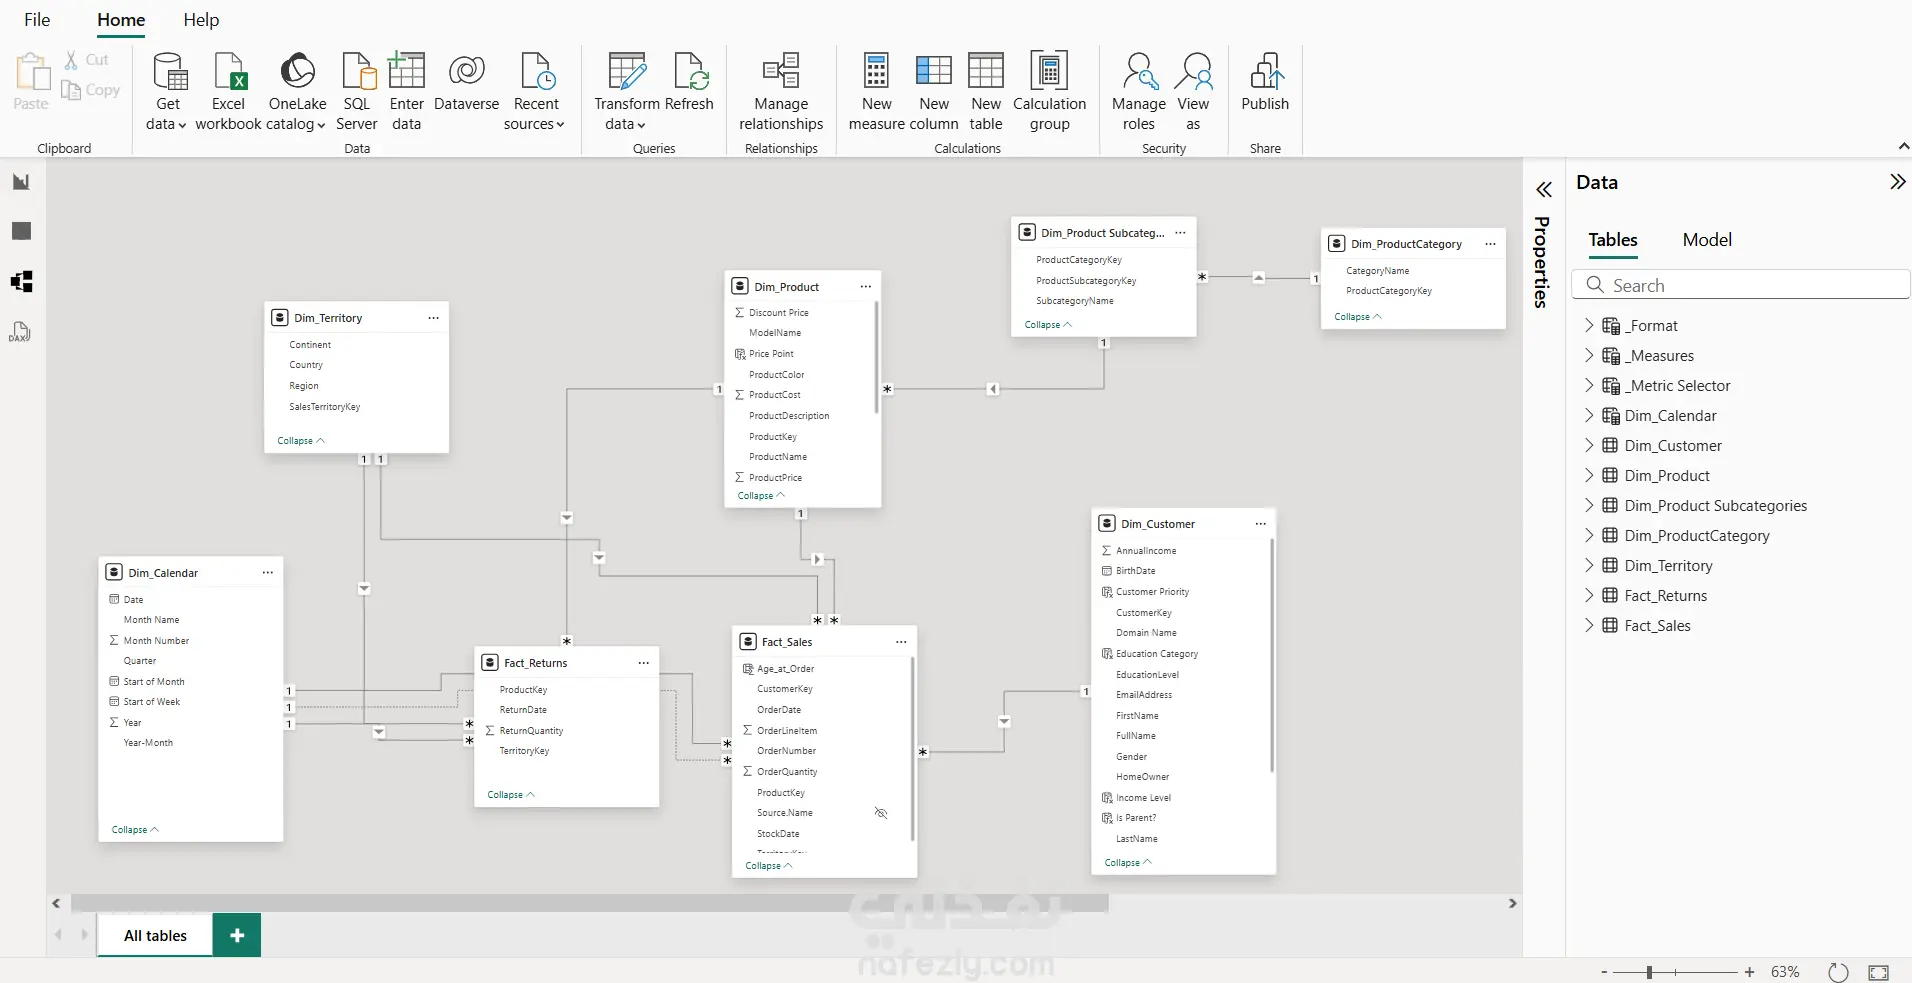Publish the report
1912x983 pixels.
1265,81
